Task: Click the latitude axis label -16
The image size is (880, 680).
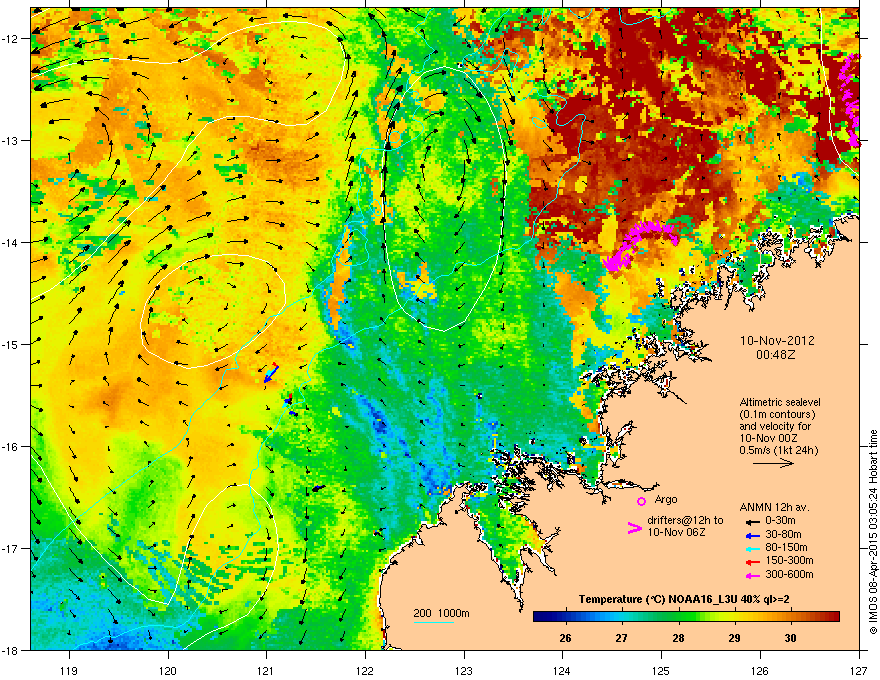Action: click(x=11, y=447)
